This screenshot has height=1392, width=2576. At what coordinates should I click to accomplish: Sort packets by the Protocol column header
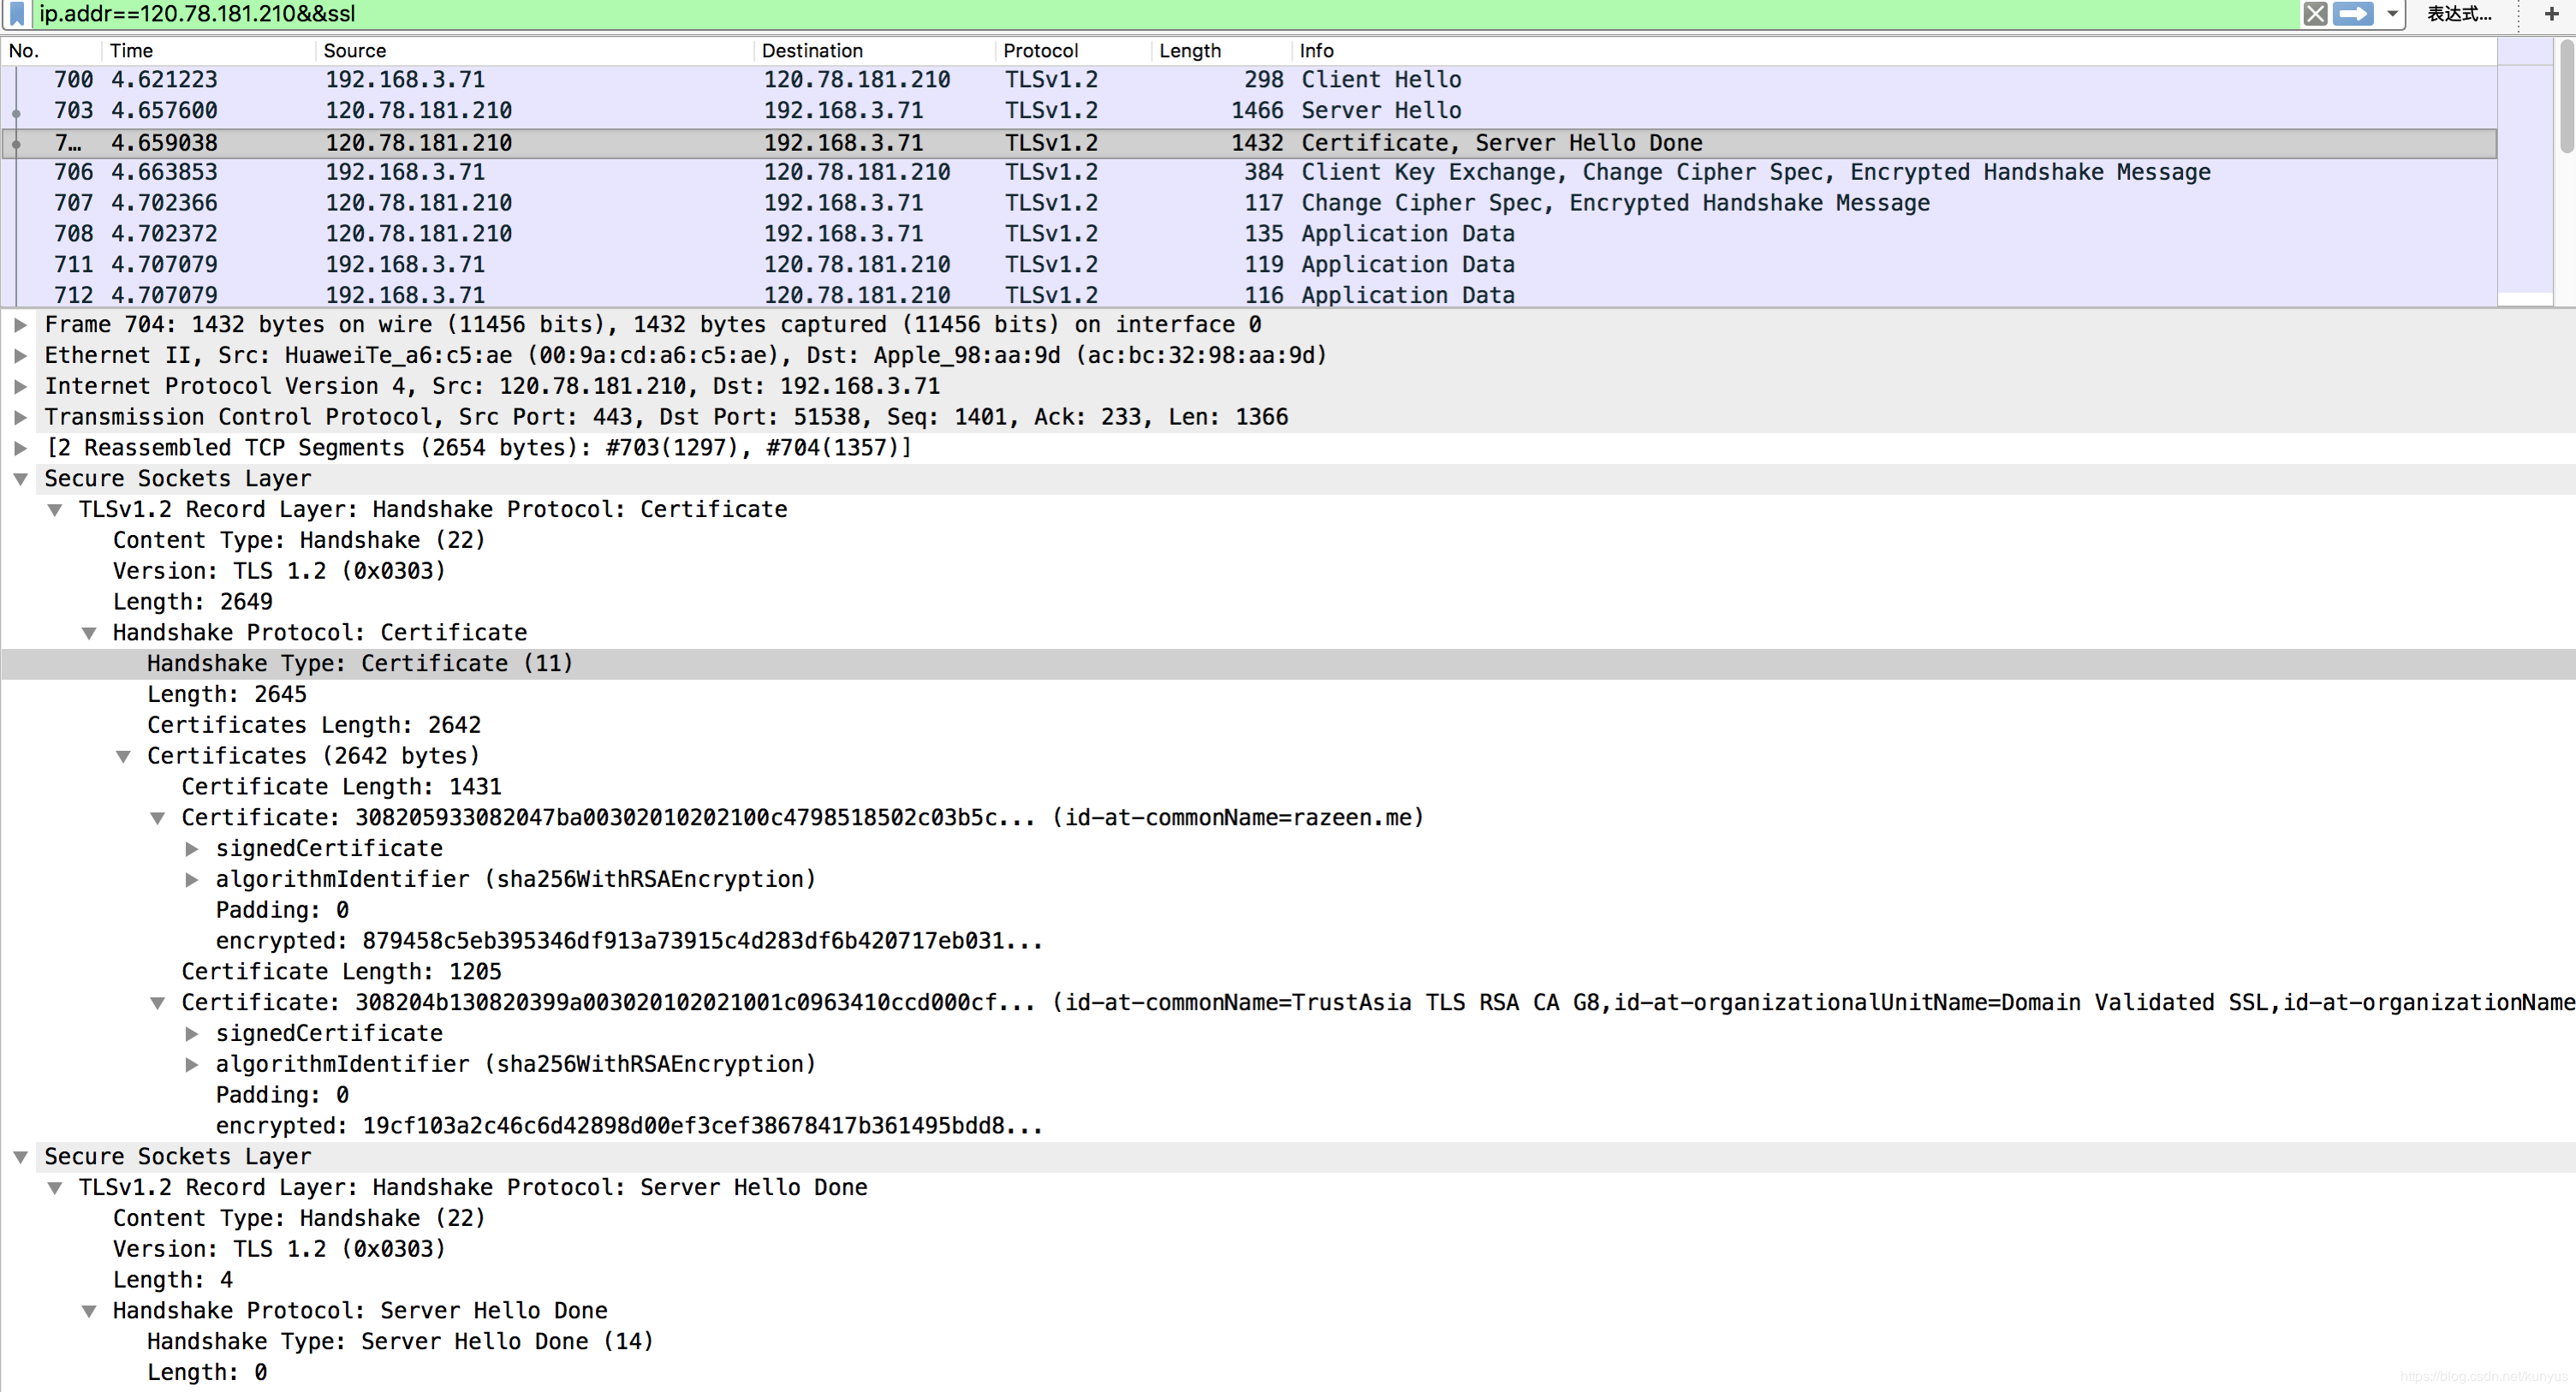1040,51
